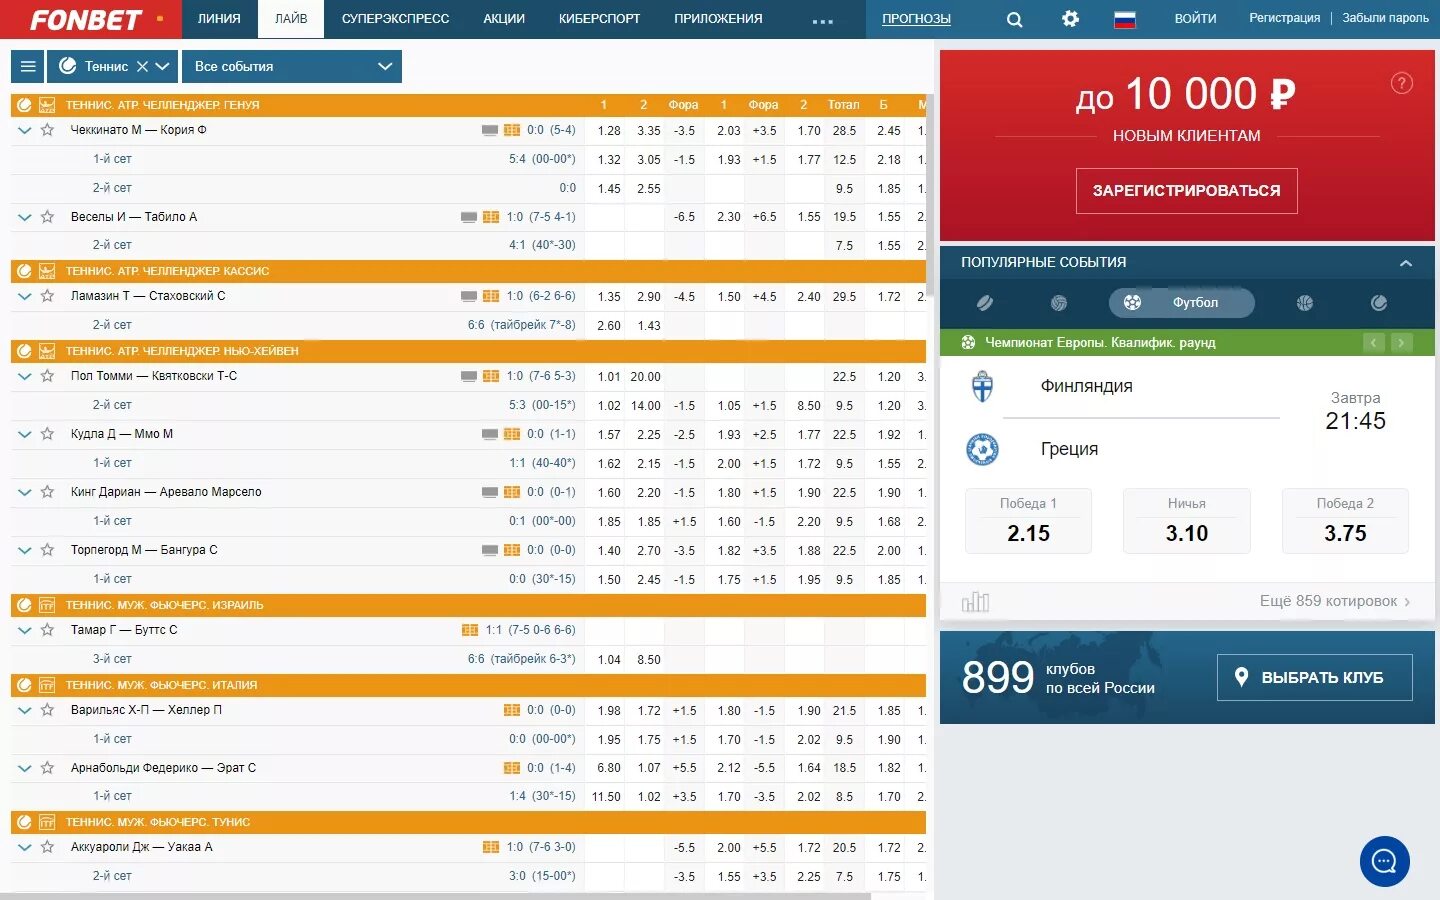The image size is (1440, 900).
Task: Collapse Аккуароли Дж match rows
Action: (x=25, y=847)
